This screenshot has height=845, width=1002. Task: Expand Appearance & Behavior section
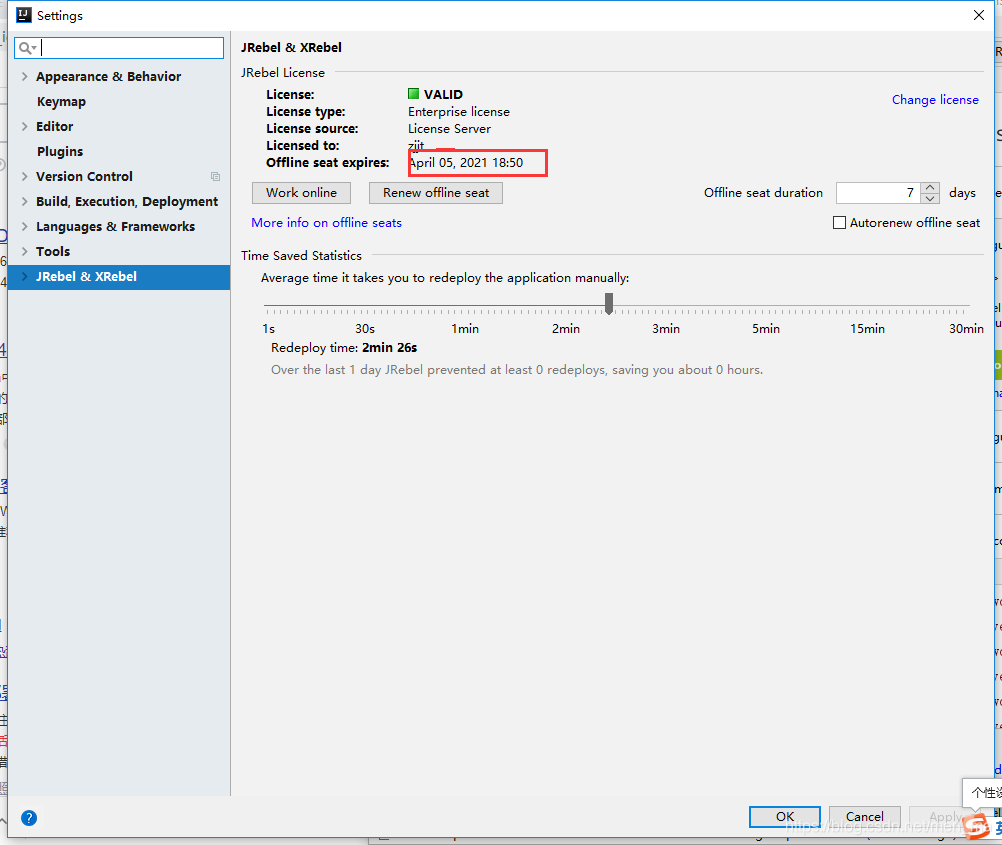24,77
